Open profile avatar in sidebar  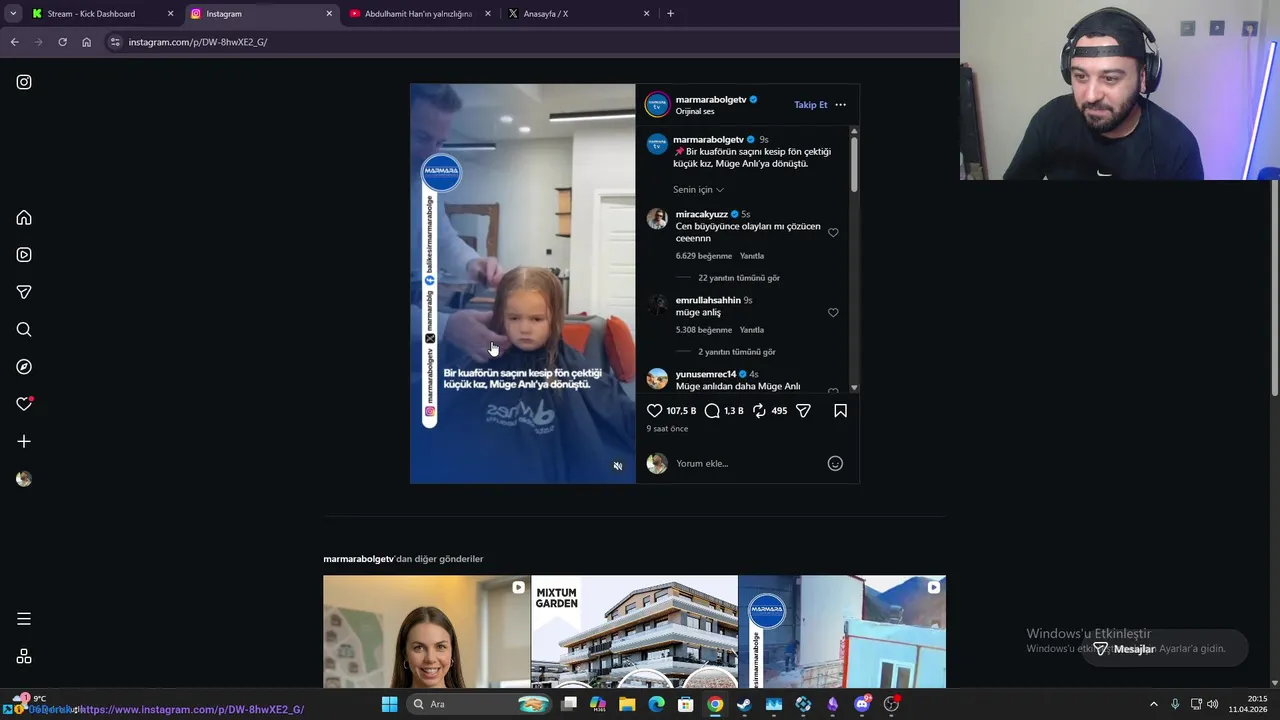[x=24, y=479]
